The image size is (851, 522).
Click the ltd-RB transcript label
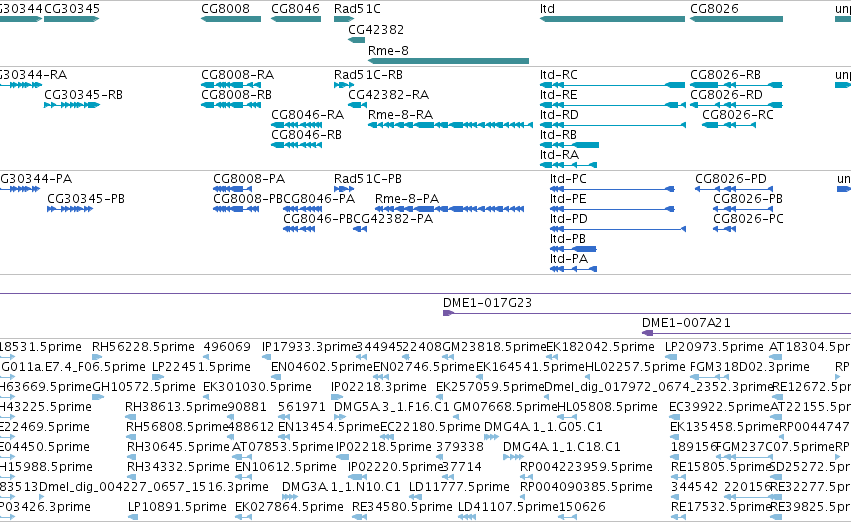(x=558, y=135)
